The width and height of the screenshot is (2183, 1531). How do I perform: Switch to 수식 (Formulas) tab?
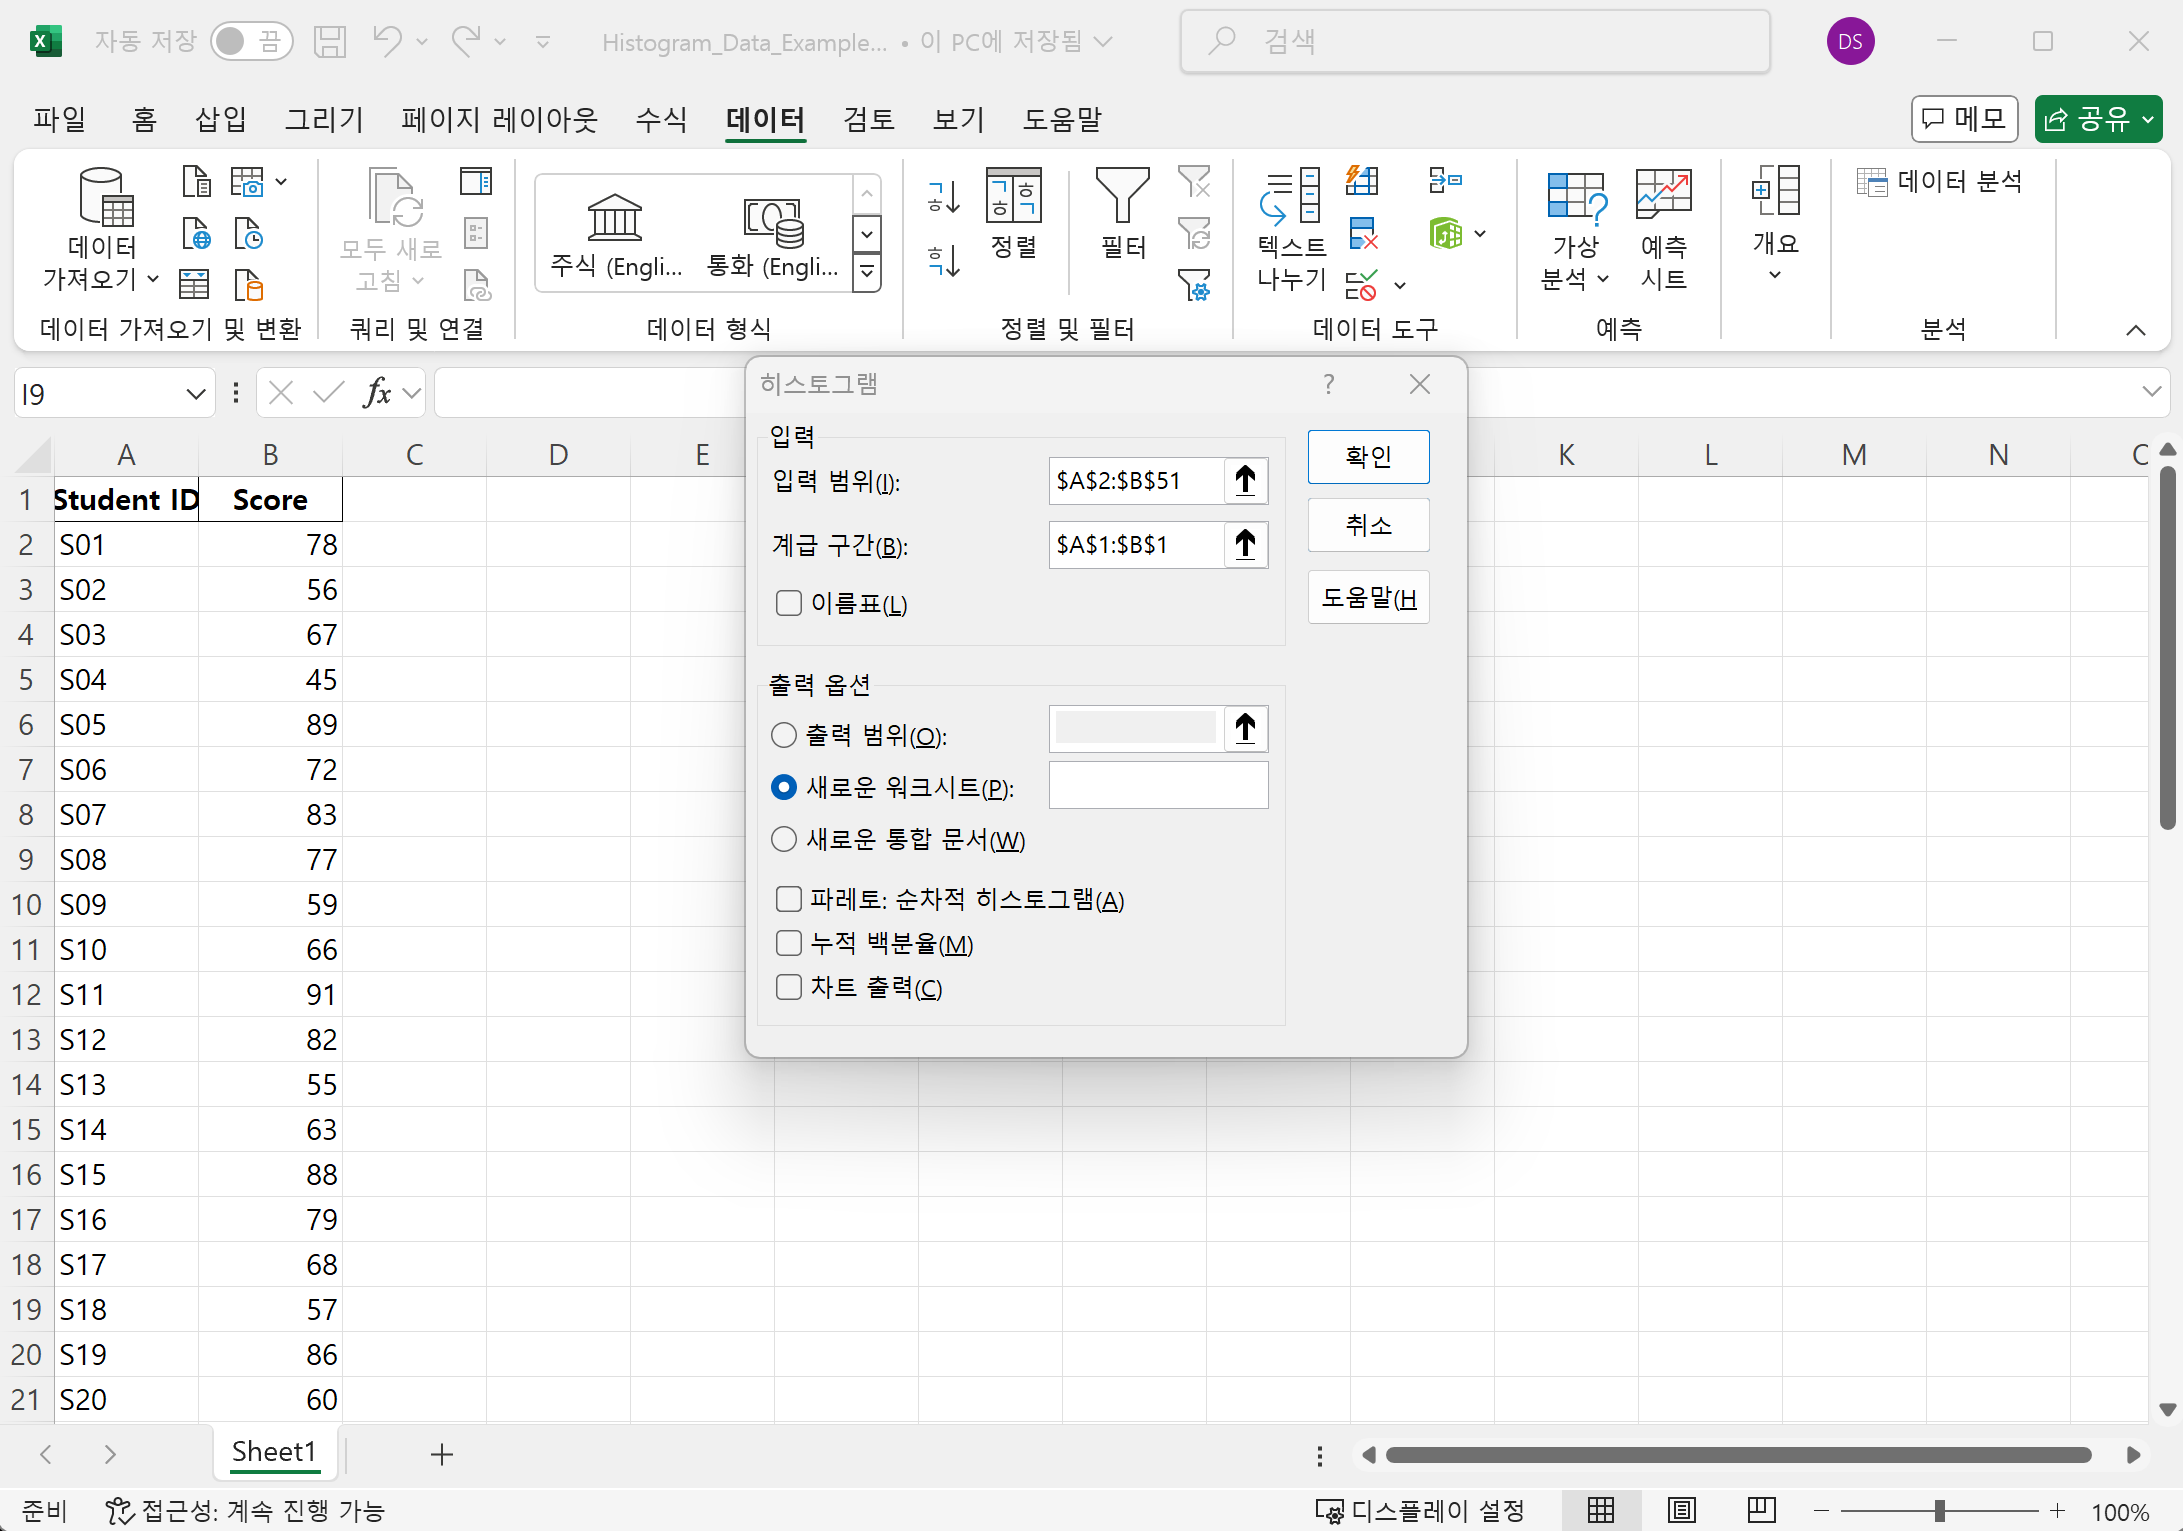coord(661,119)
